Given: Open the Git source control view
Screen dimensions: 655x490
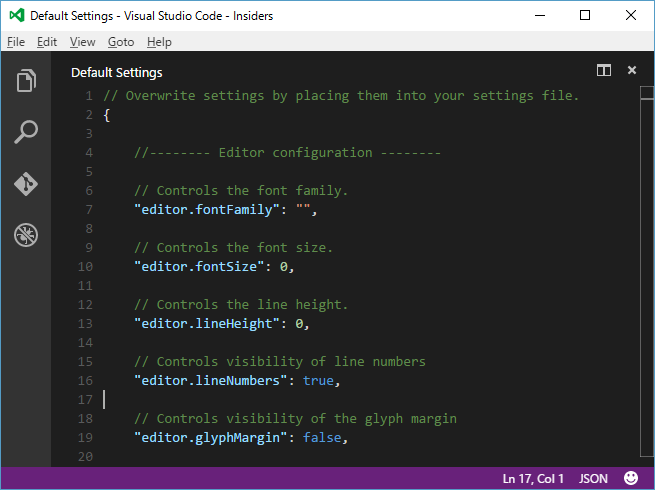Looking at the screenshot, I should [26, 184].
